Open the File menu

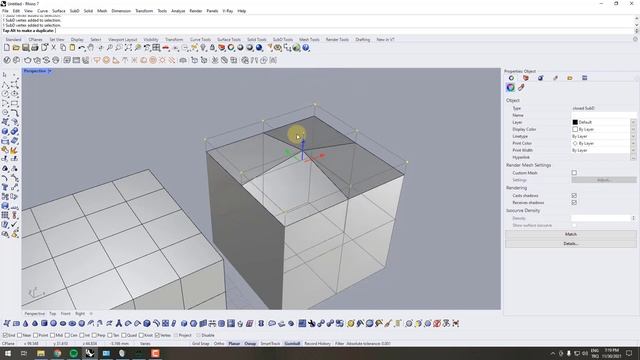click(5, 11)
